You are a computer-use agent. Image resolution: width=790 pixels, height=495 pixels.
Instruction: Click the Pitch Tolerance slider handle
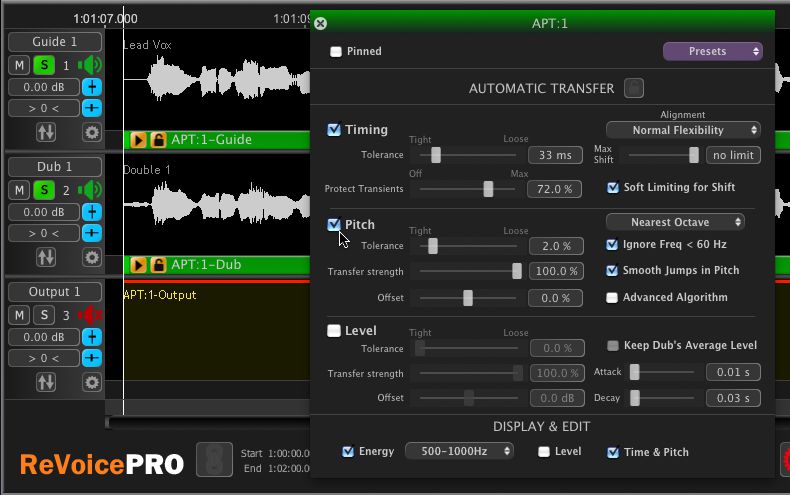(433, 246)
